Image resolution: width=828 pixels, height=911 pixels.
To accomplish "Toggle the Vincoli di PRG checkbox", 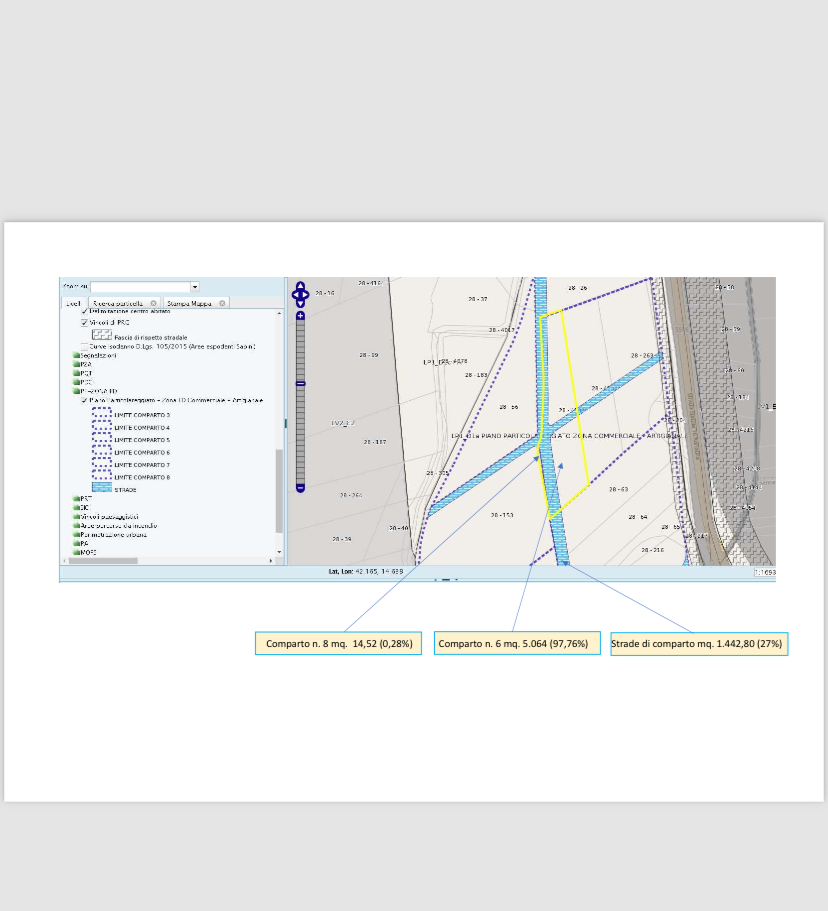I will coord(85,323).
